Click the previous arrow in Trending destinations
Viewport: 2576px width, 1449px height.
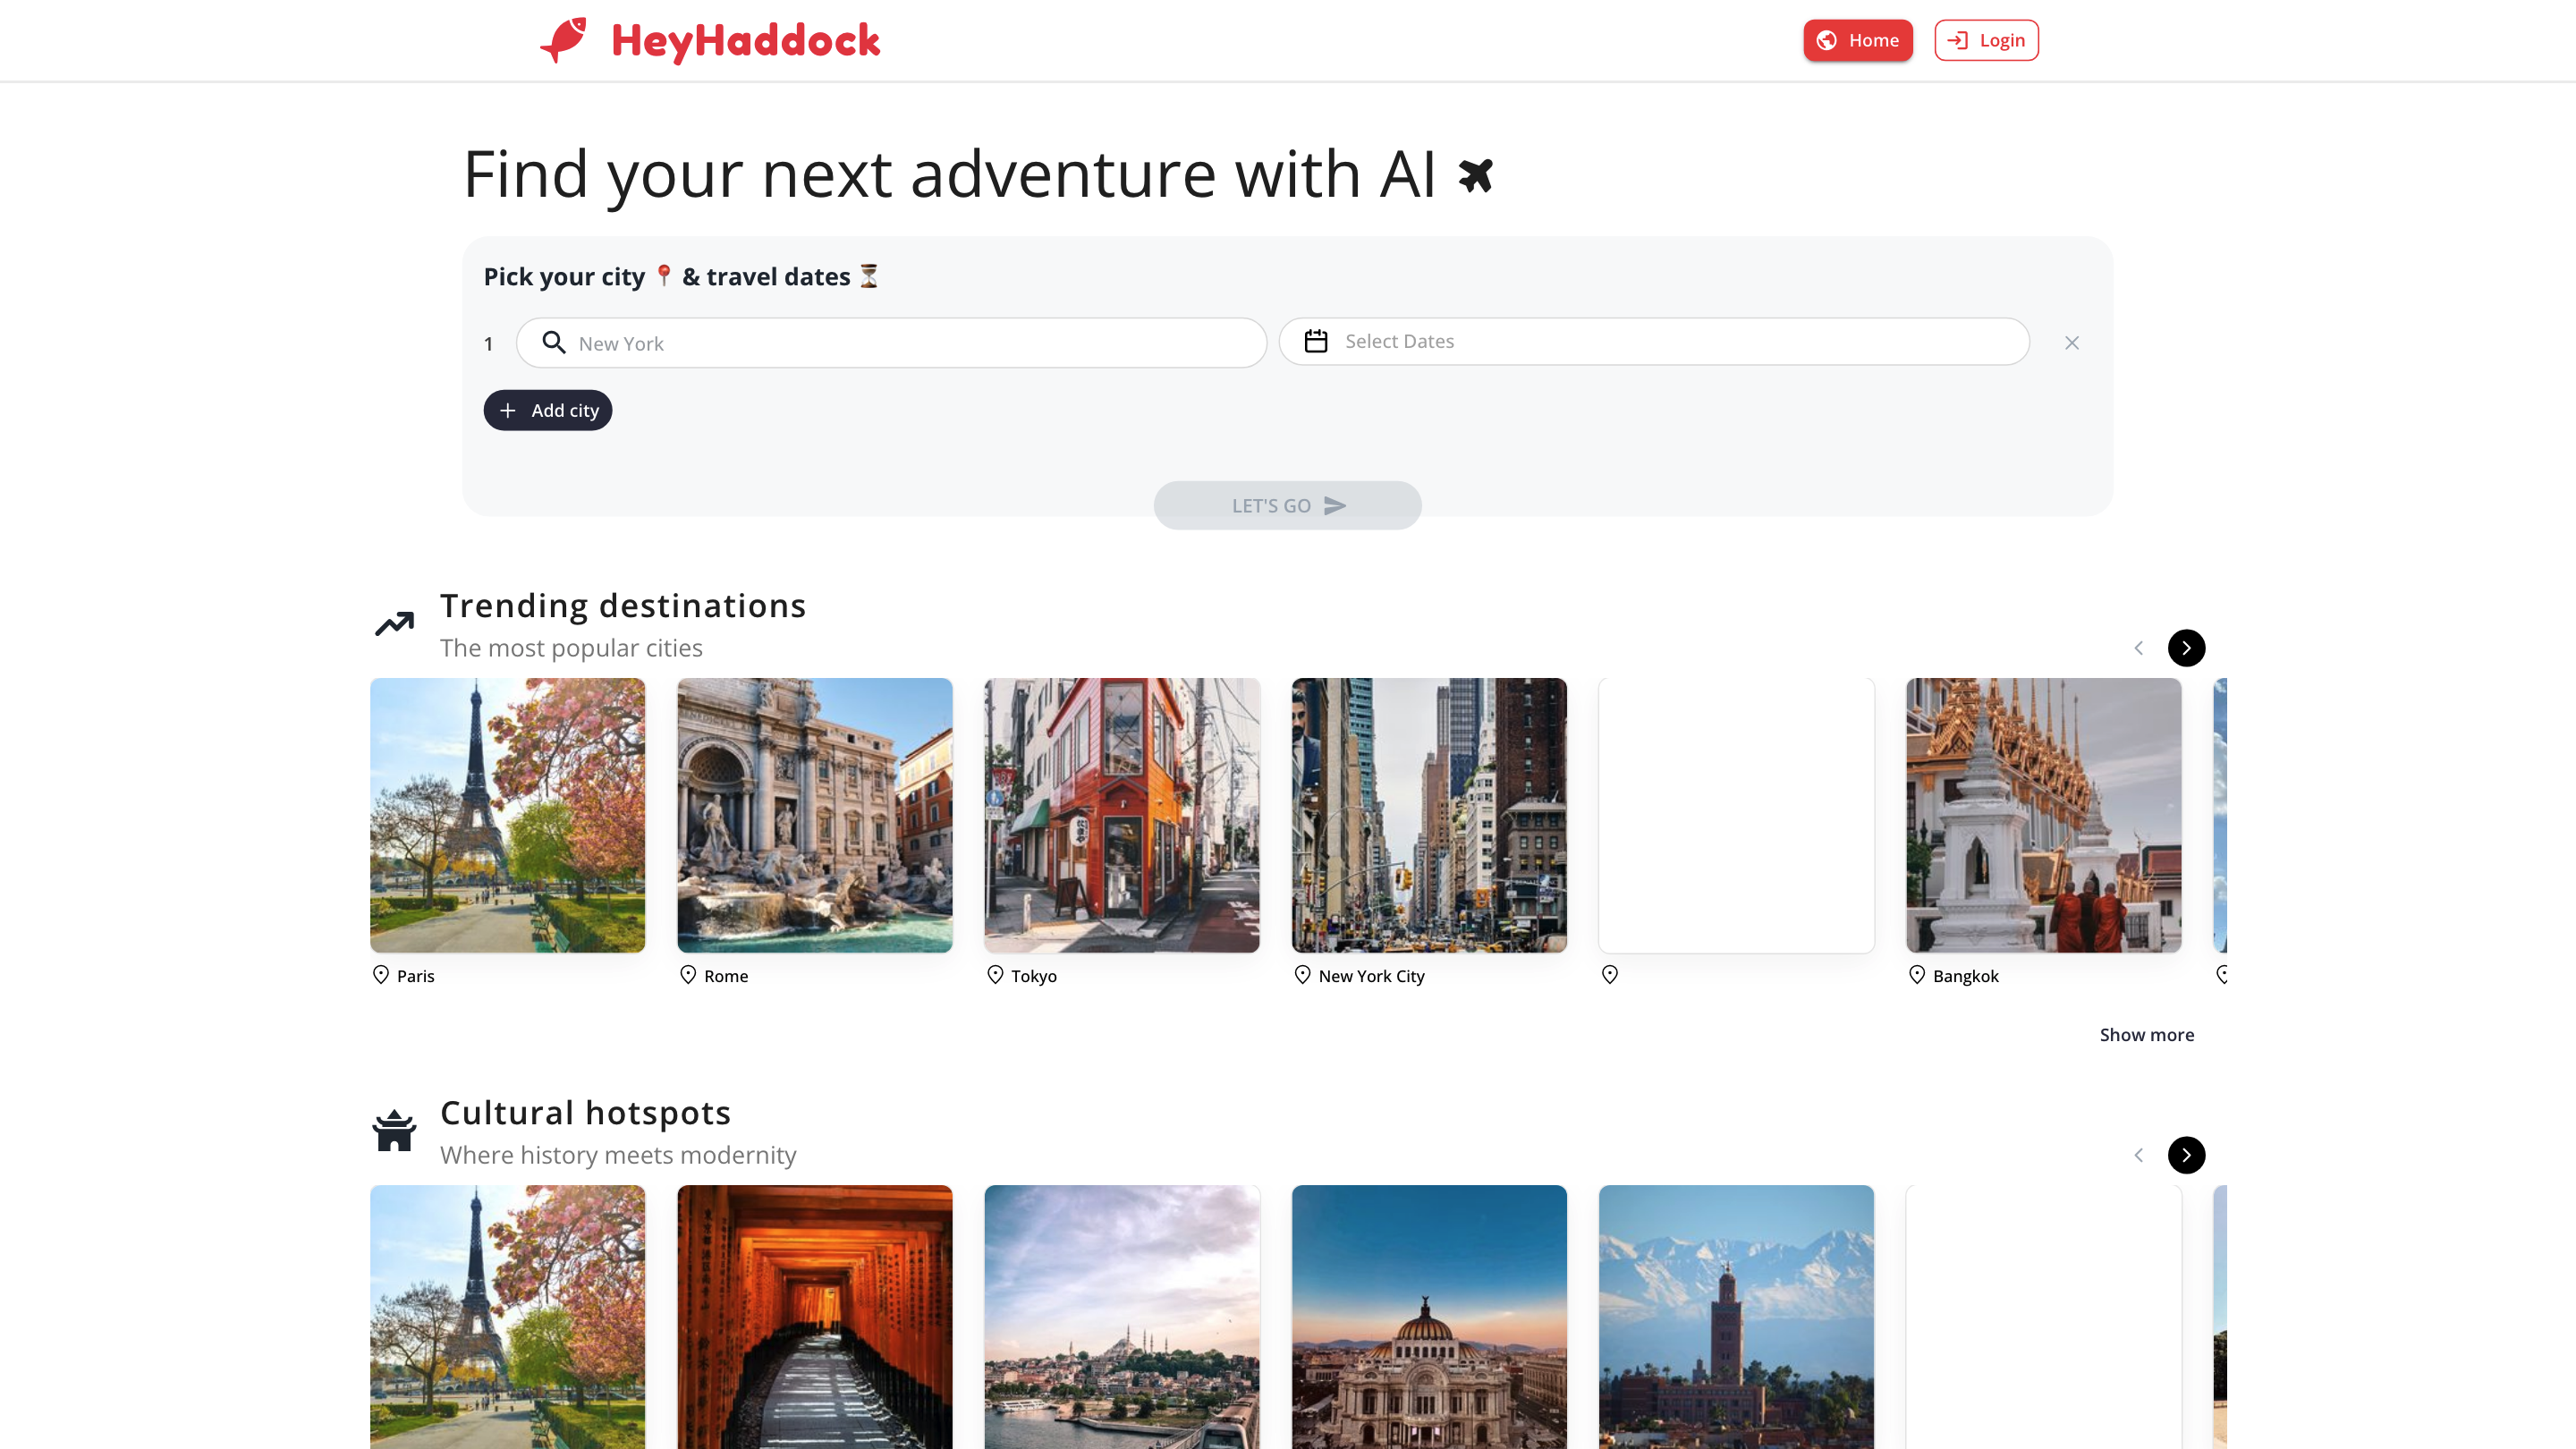[x=2138, y=648]
